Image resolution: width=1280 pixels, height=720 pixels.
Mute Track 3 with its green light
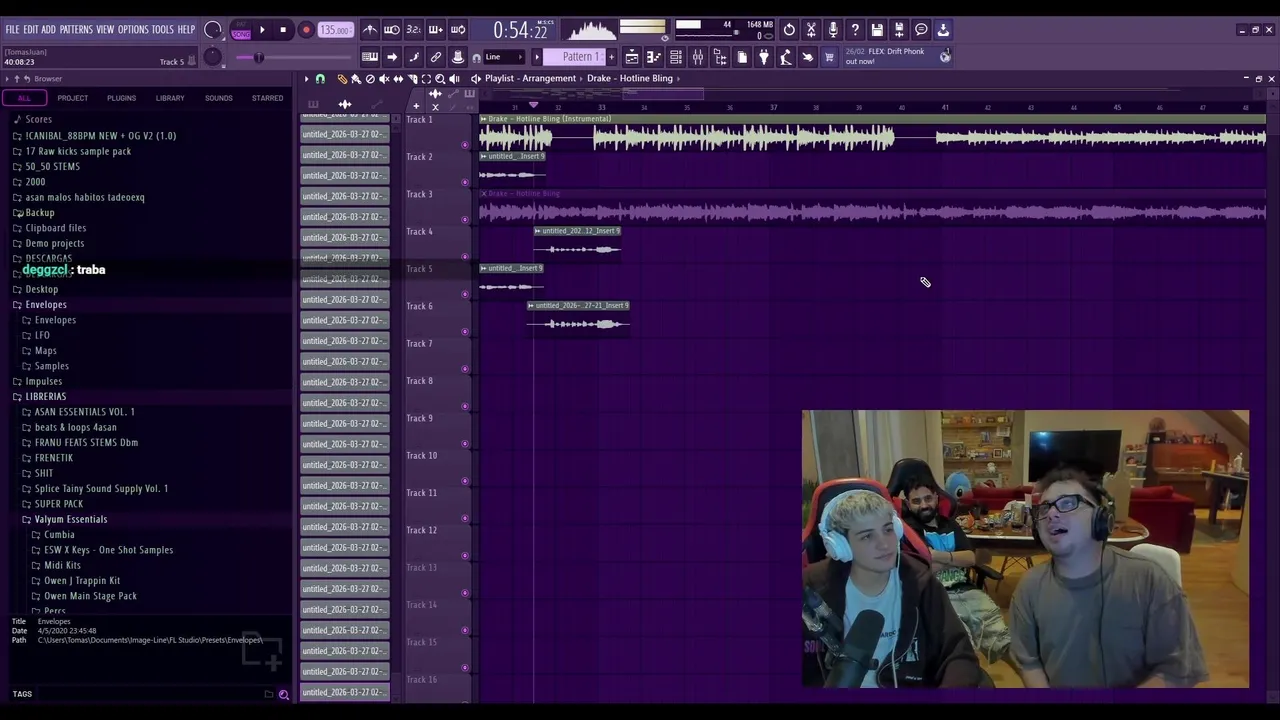(x=465, y=219)
